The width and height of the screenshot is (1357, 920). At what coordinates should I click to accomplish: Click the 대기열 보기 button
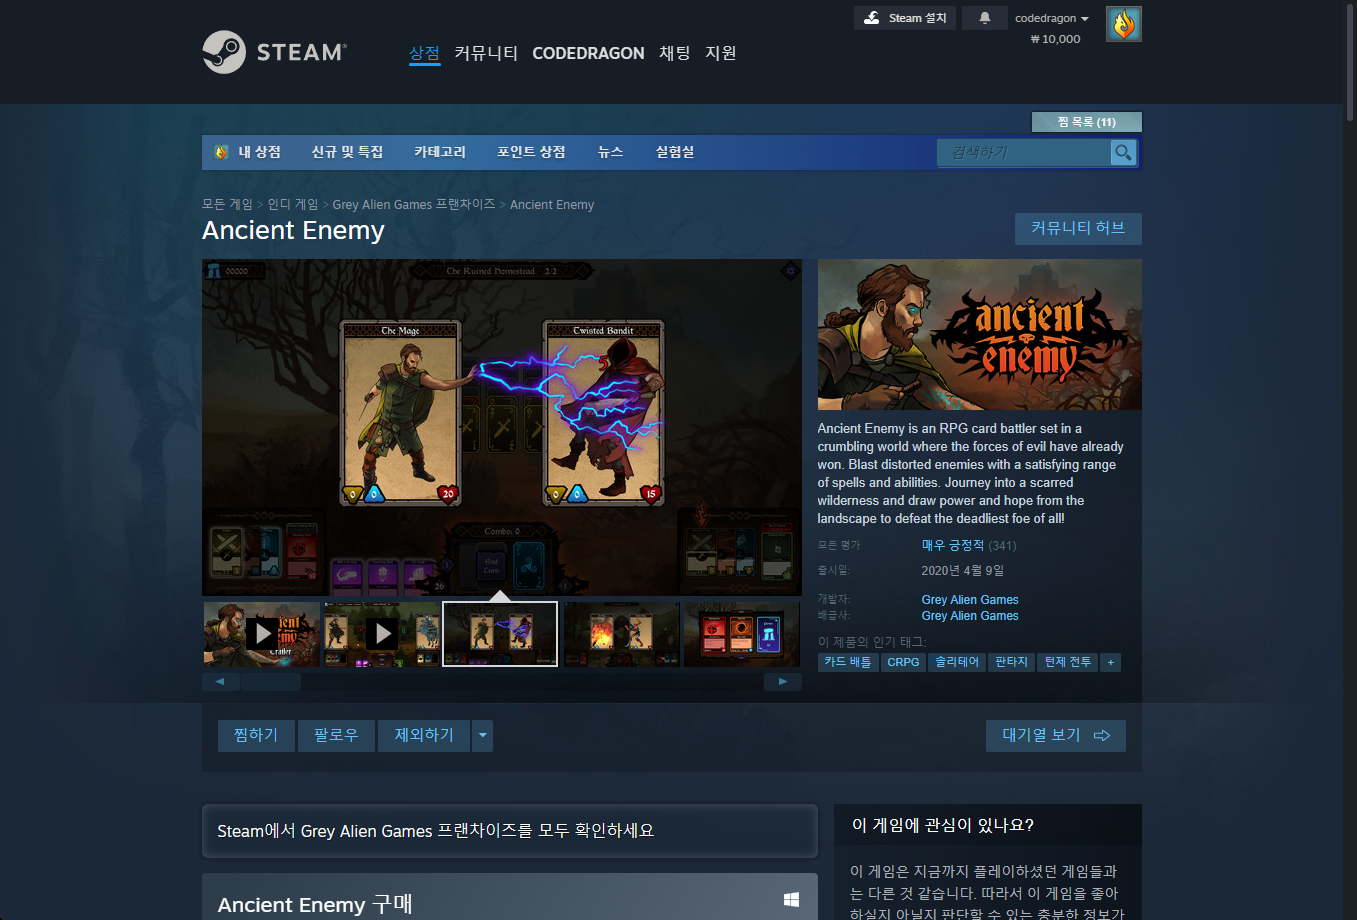1055,735
